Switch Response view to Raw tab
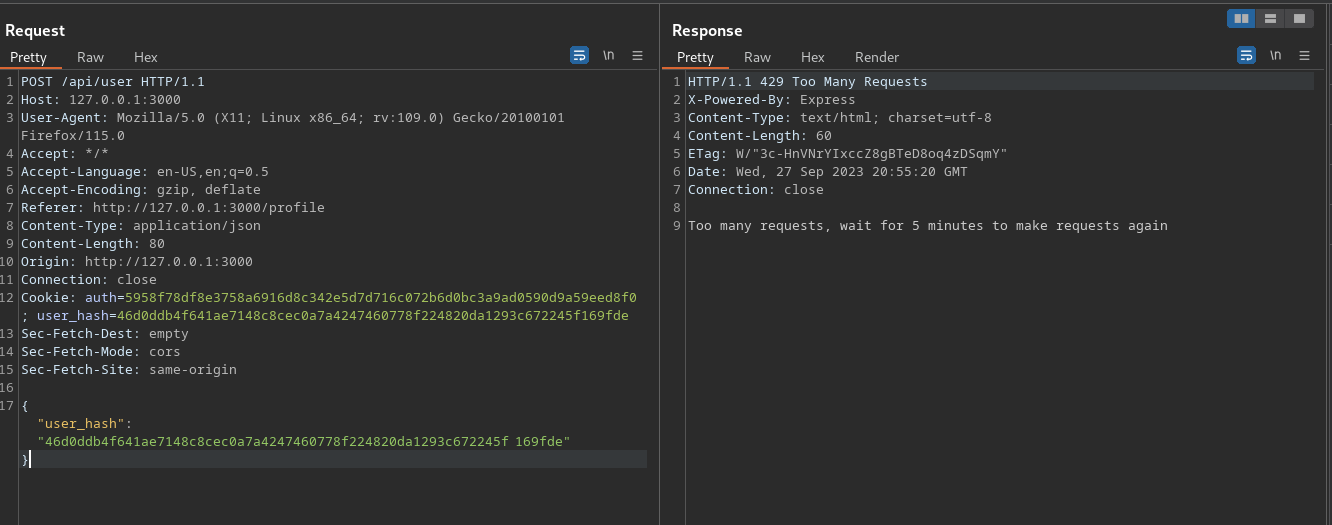The image size is (1332, 525). click(x=757, y=57)
